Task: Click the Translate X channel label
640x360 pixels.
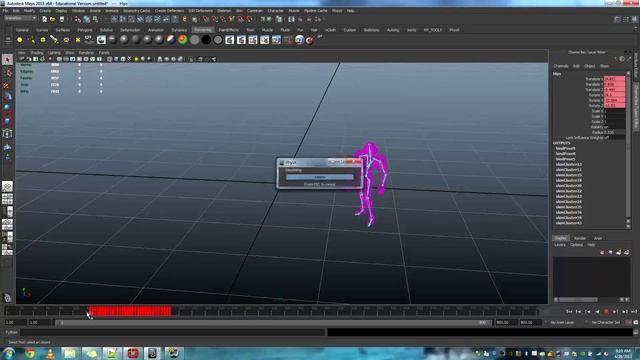Action: tap(593, 79)
